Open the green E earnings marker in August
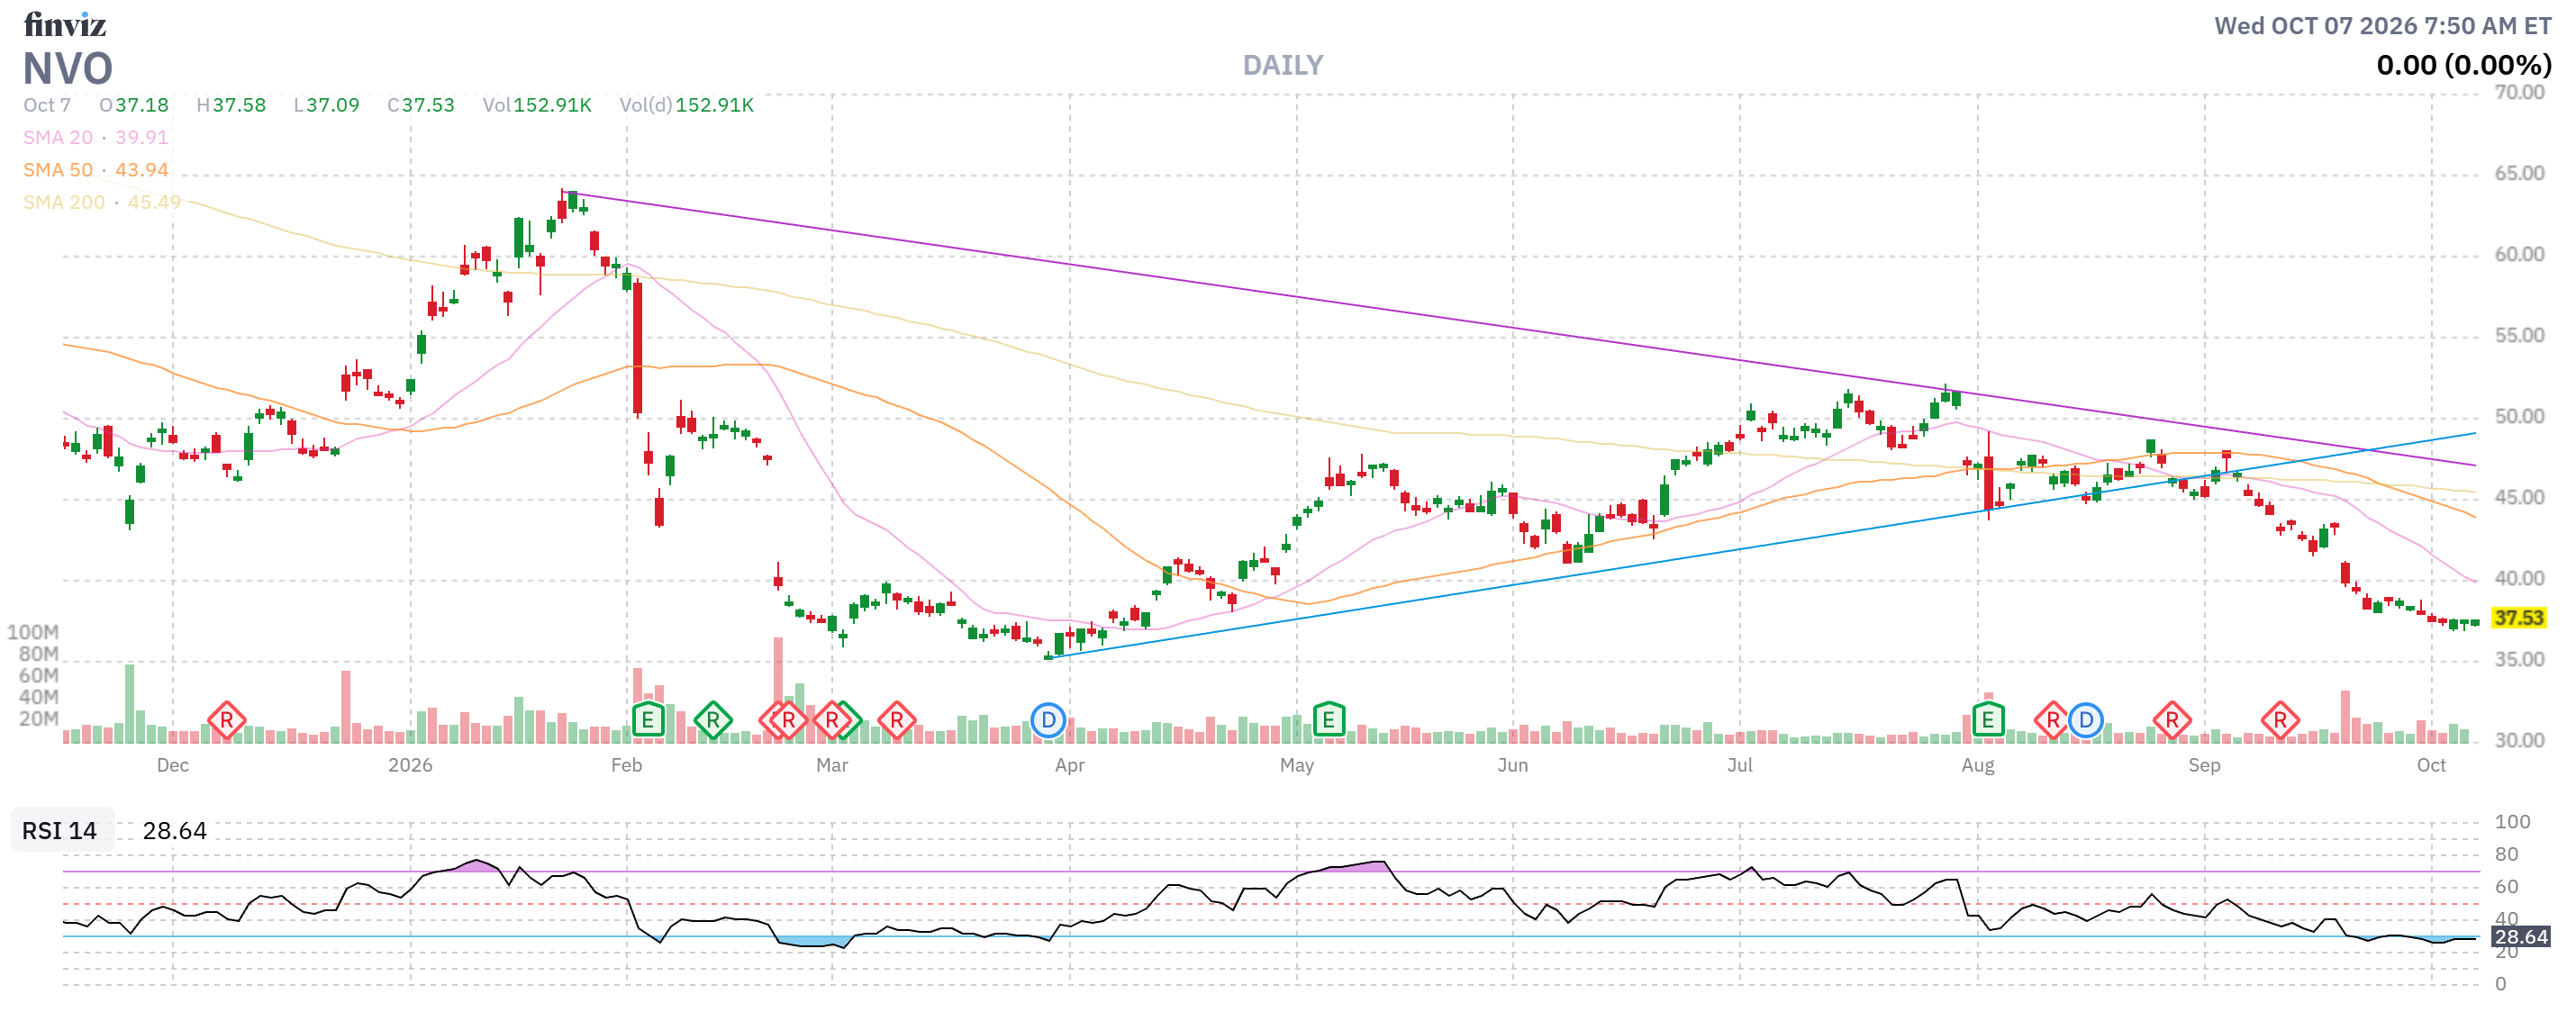This screenshot has height=1012, width=2576. [1988, 720]
